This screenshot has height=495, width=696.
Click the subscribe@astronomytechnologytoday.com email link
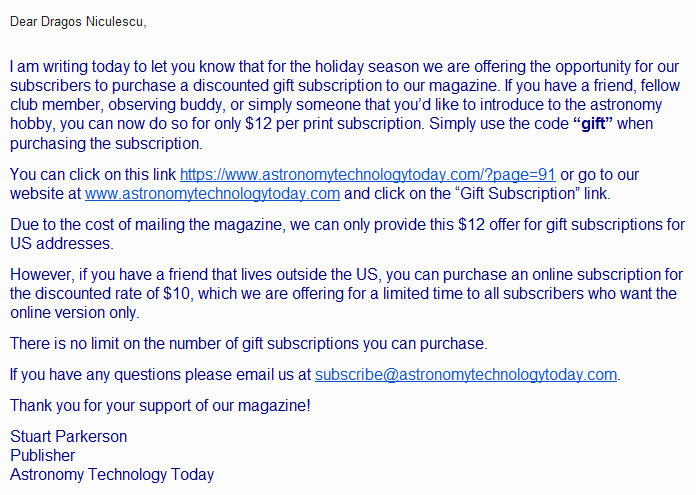click(466, 375)
